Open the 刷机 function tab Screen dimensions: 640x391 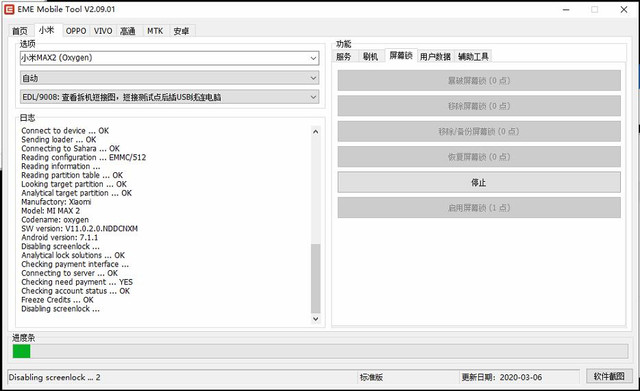[x=371, y=57]
